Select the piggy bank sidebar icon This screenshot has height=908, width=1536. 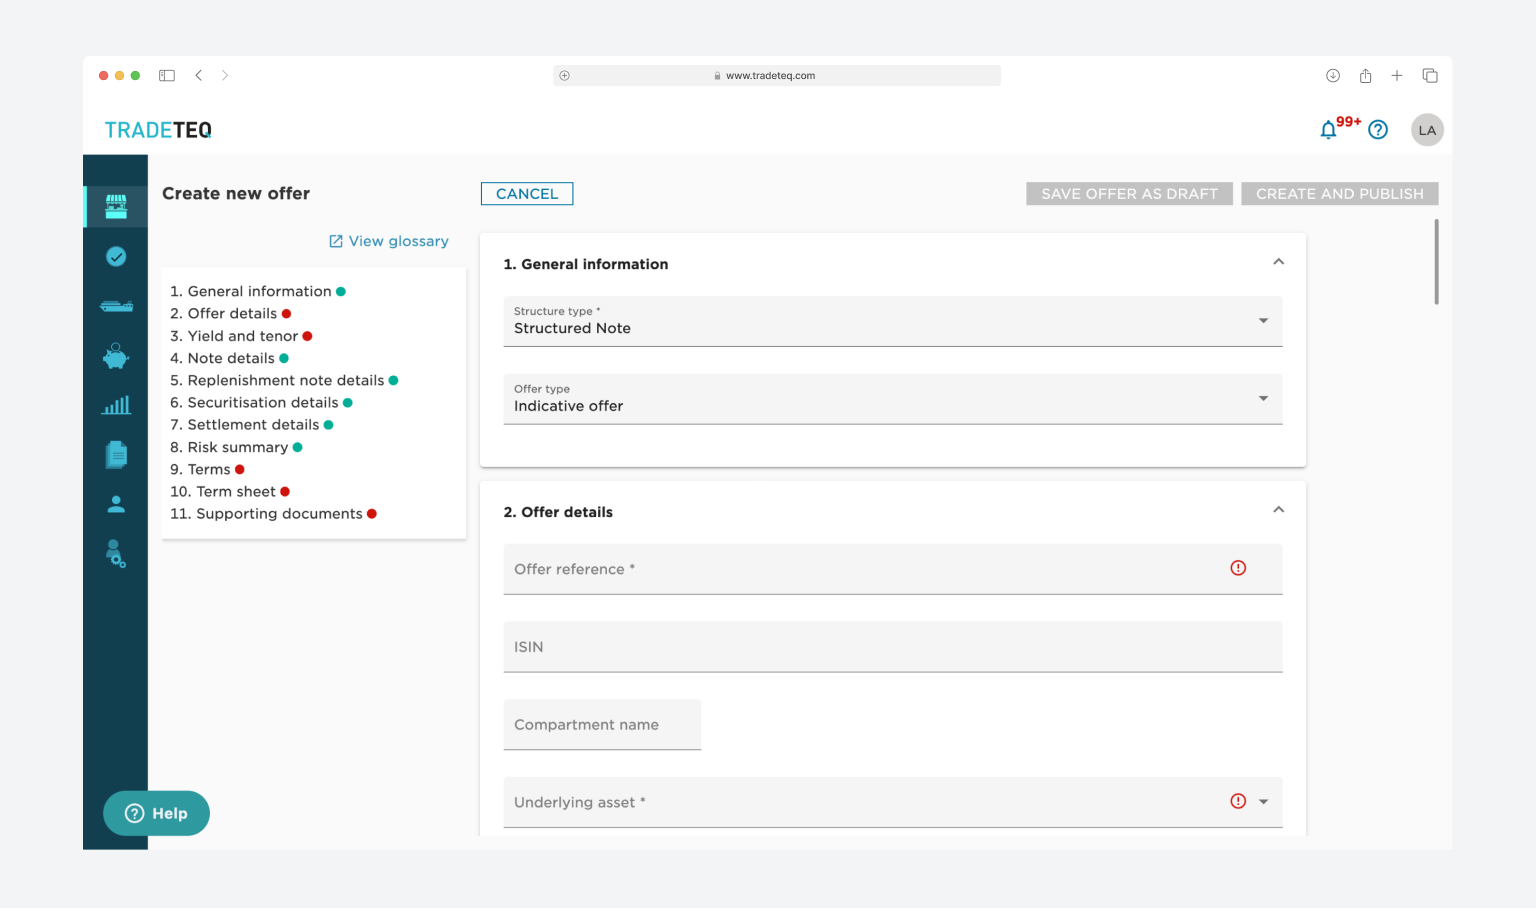pos(116,356)
